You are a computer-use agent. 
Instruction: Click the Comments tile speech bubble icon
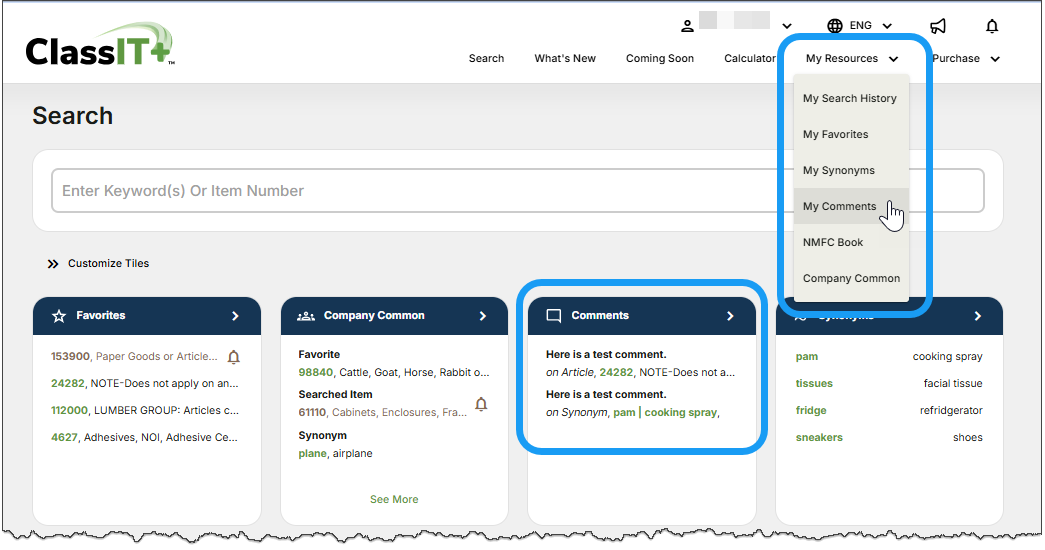(x=553, y=316)
